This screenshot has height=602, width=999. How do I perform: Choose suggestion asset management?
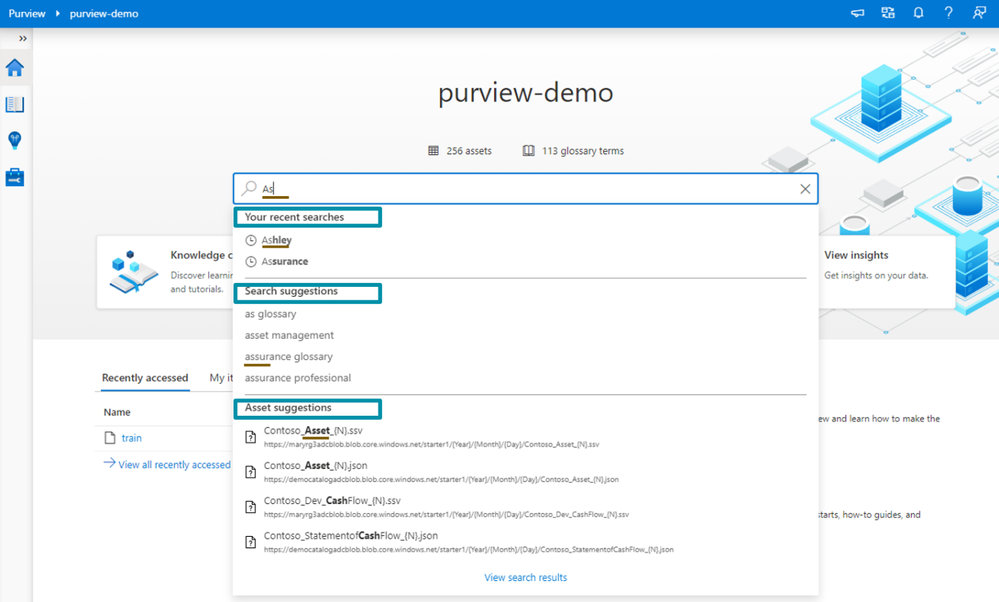(289, 335)
